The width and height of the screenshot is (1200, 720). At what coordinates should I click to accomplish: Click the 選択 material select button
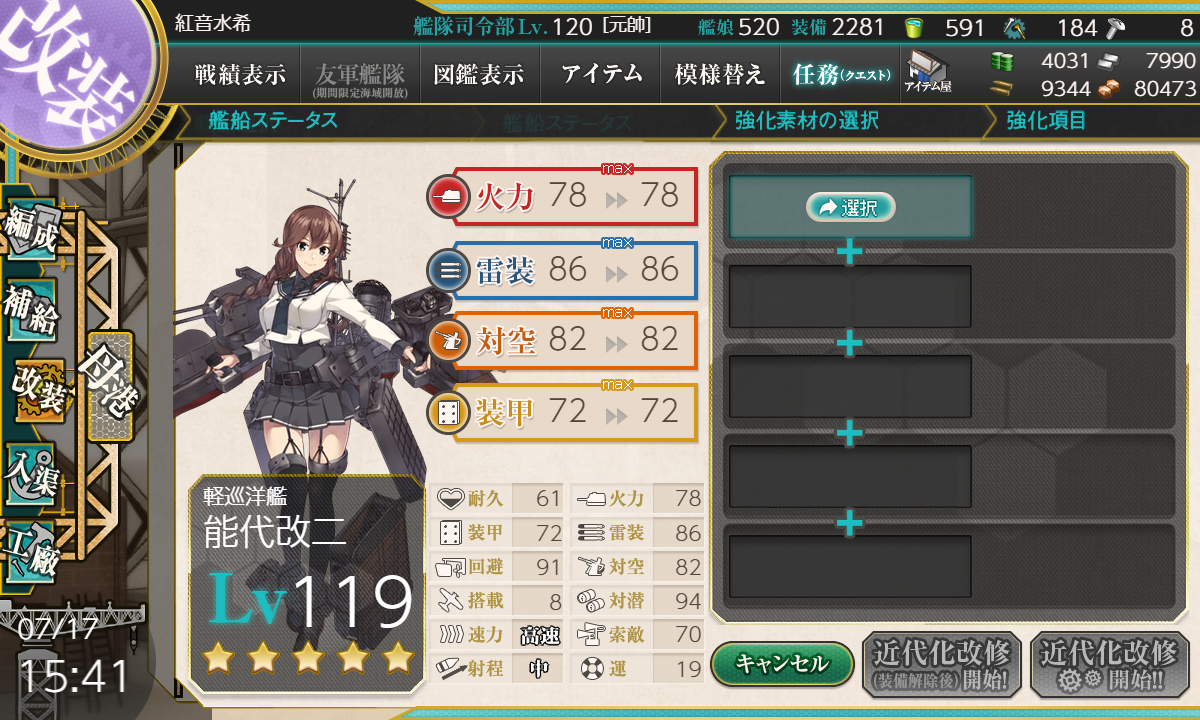click(850, 207)
